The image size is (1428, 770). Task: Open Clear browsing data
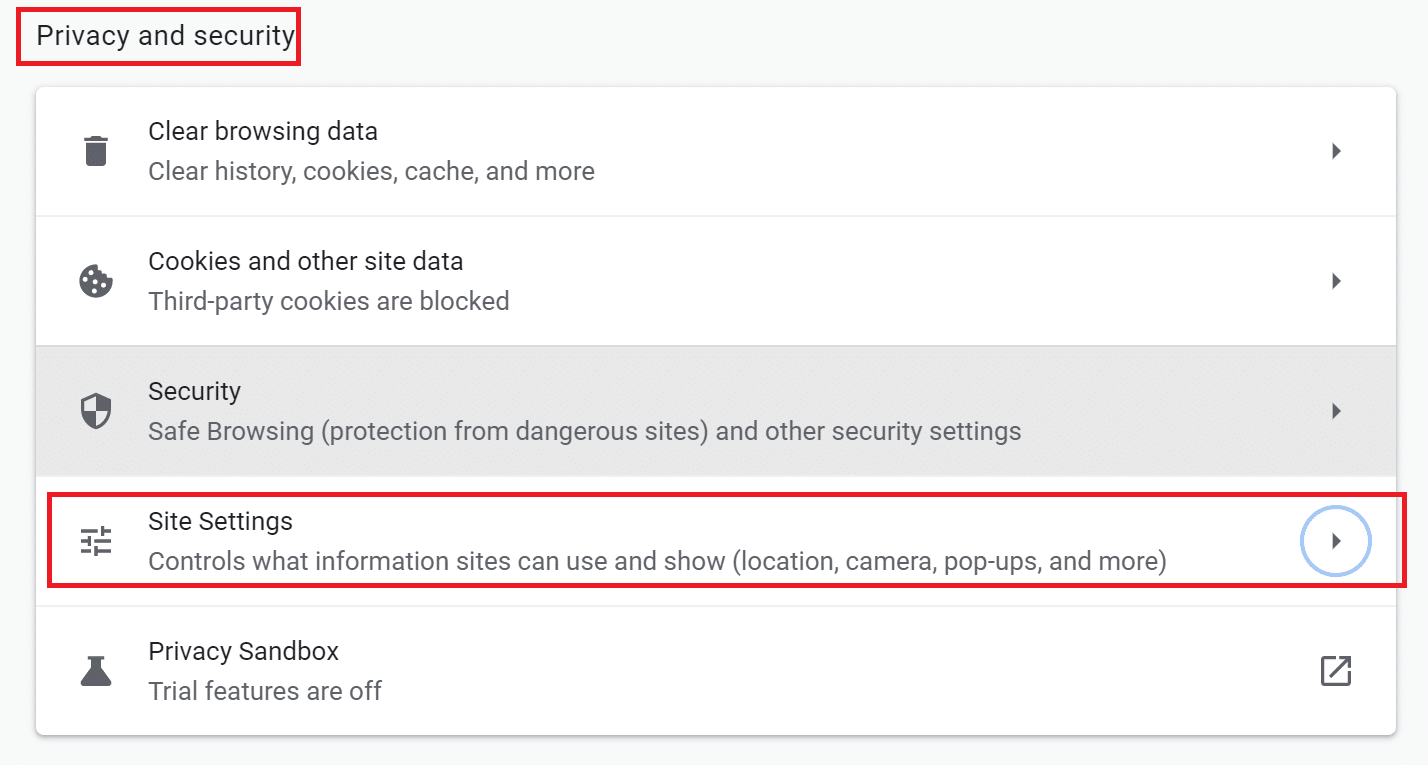(x=263, y=131)
